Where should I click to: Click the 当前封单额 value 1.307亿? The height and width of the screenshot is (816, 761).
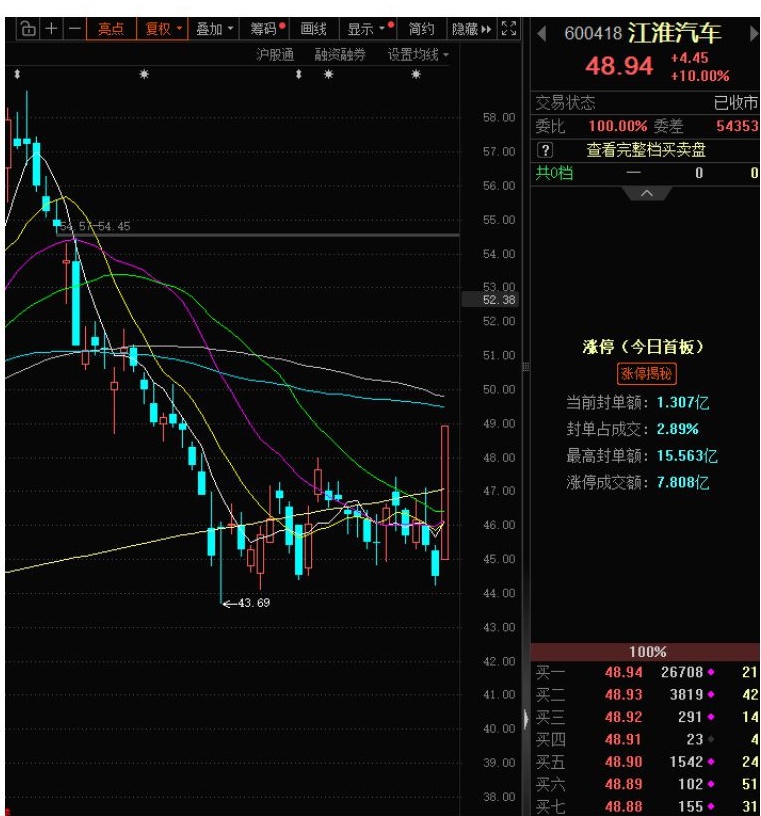(682, 403)
